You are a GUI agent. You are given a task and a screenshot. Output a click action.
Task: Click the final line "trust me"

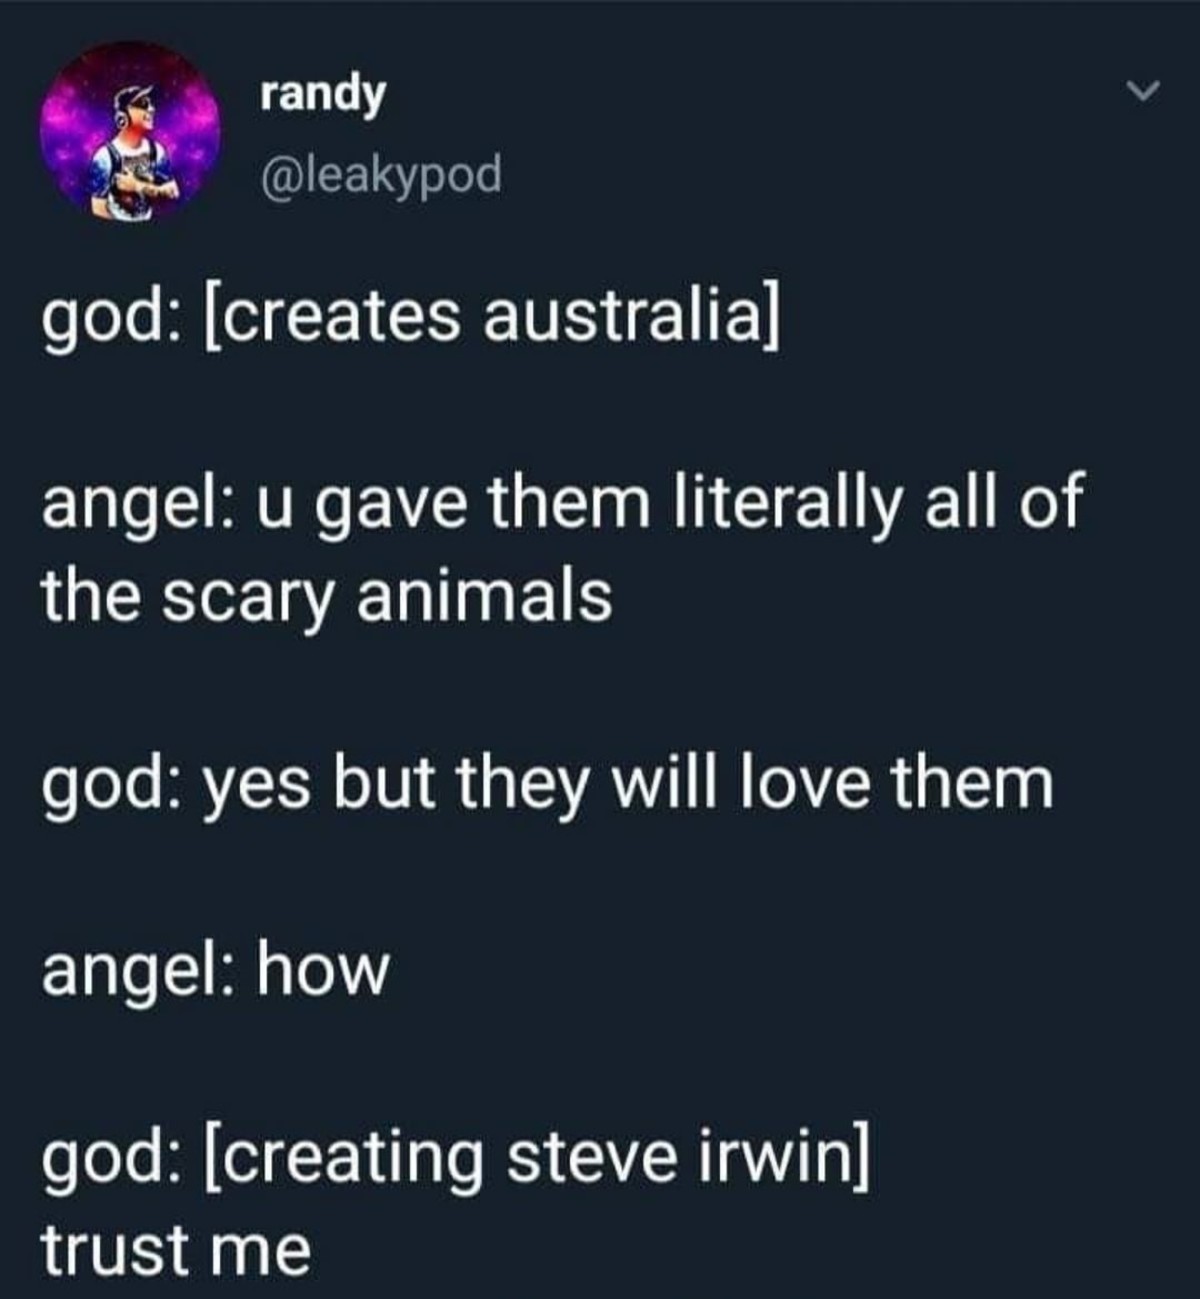(176, 1250)
